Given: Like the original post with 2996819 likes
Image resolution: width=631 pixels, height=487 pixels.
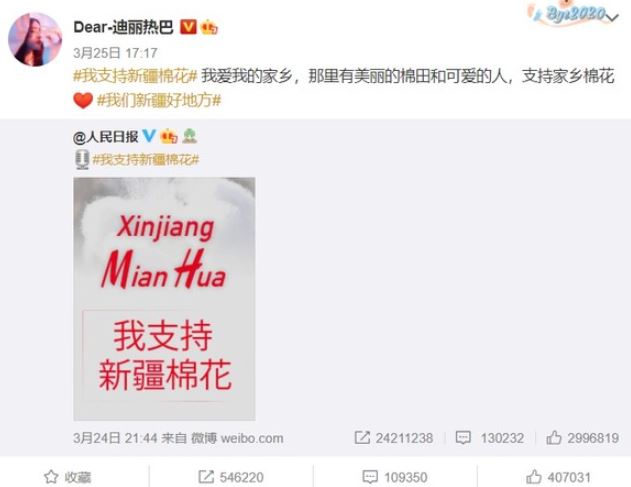Looking at the screenshot, I should click(x=582, y=438).
